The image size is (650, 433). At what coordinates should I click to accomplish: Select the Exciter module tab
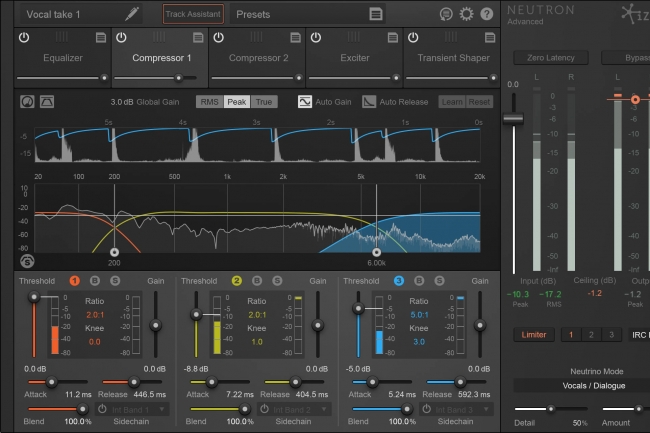[355, 58]
